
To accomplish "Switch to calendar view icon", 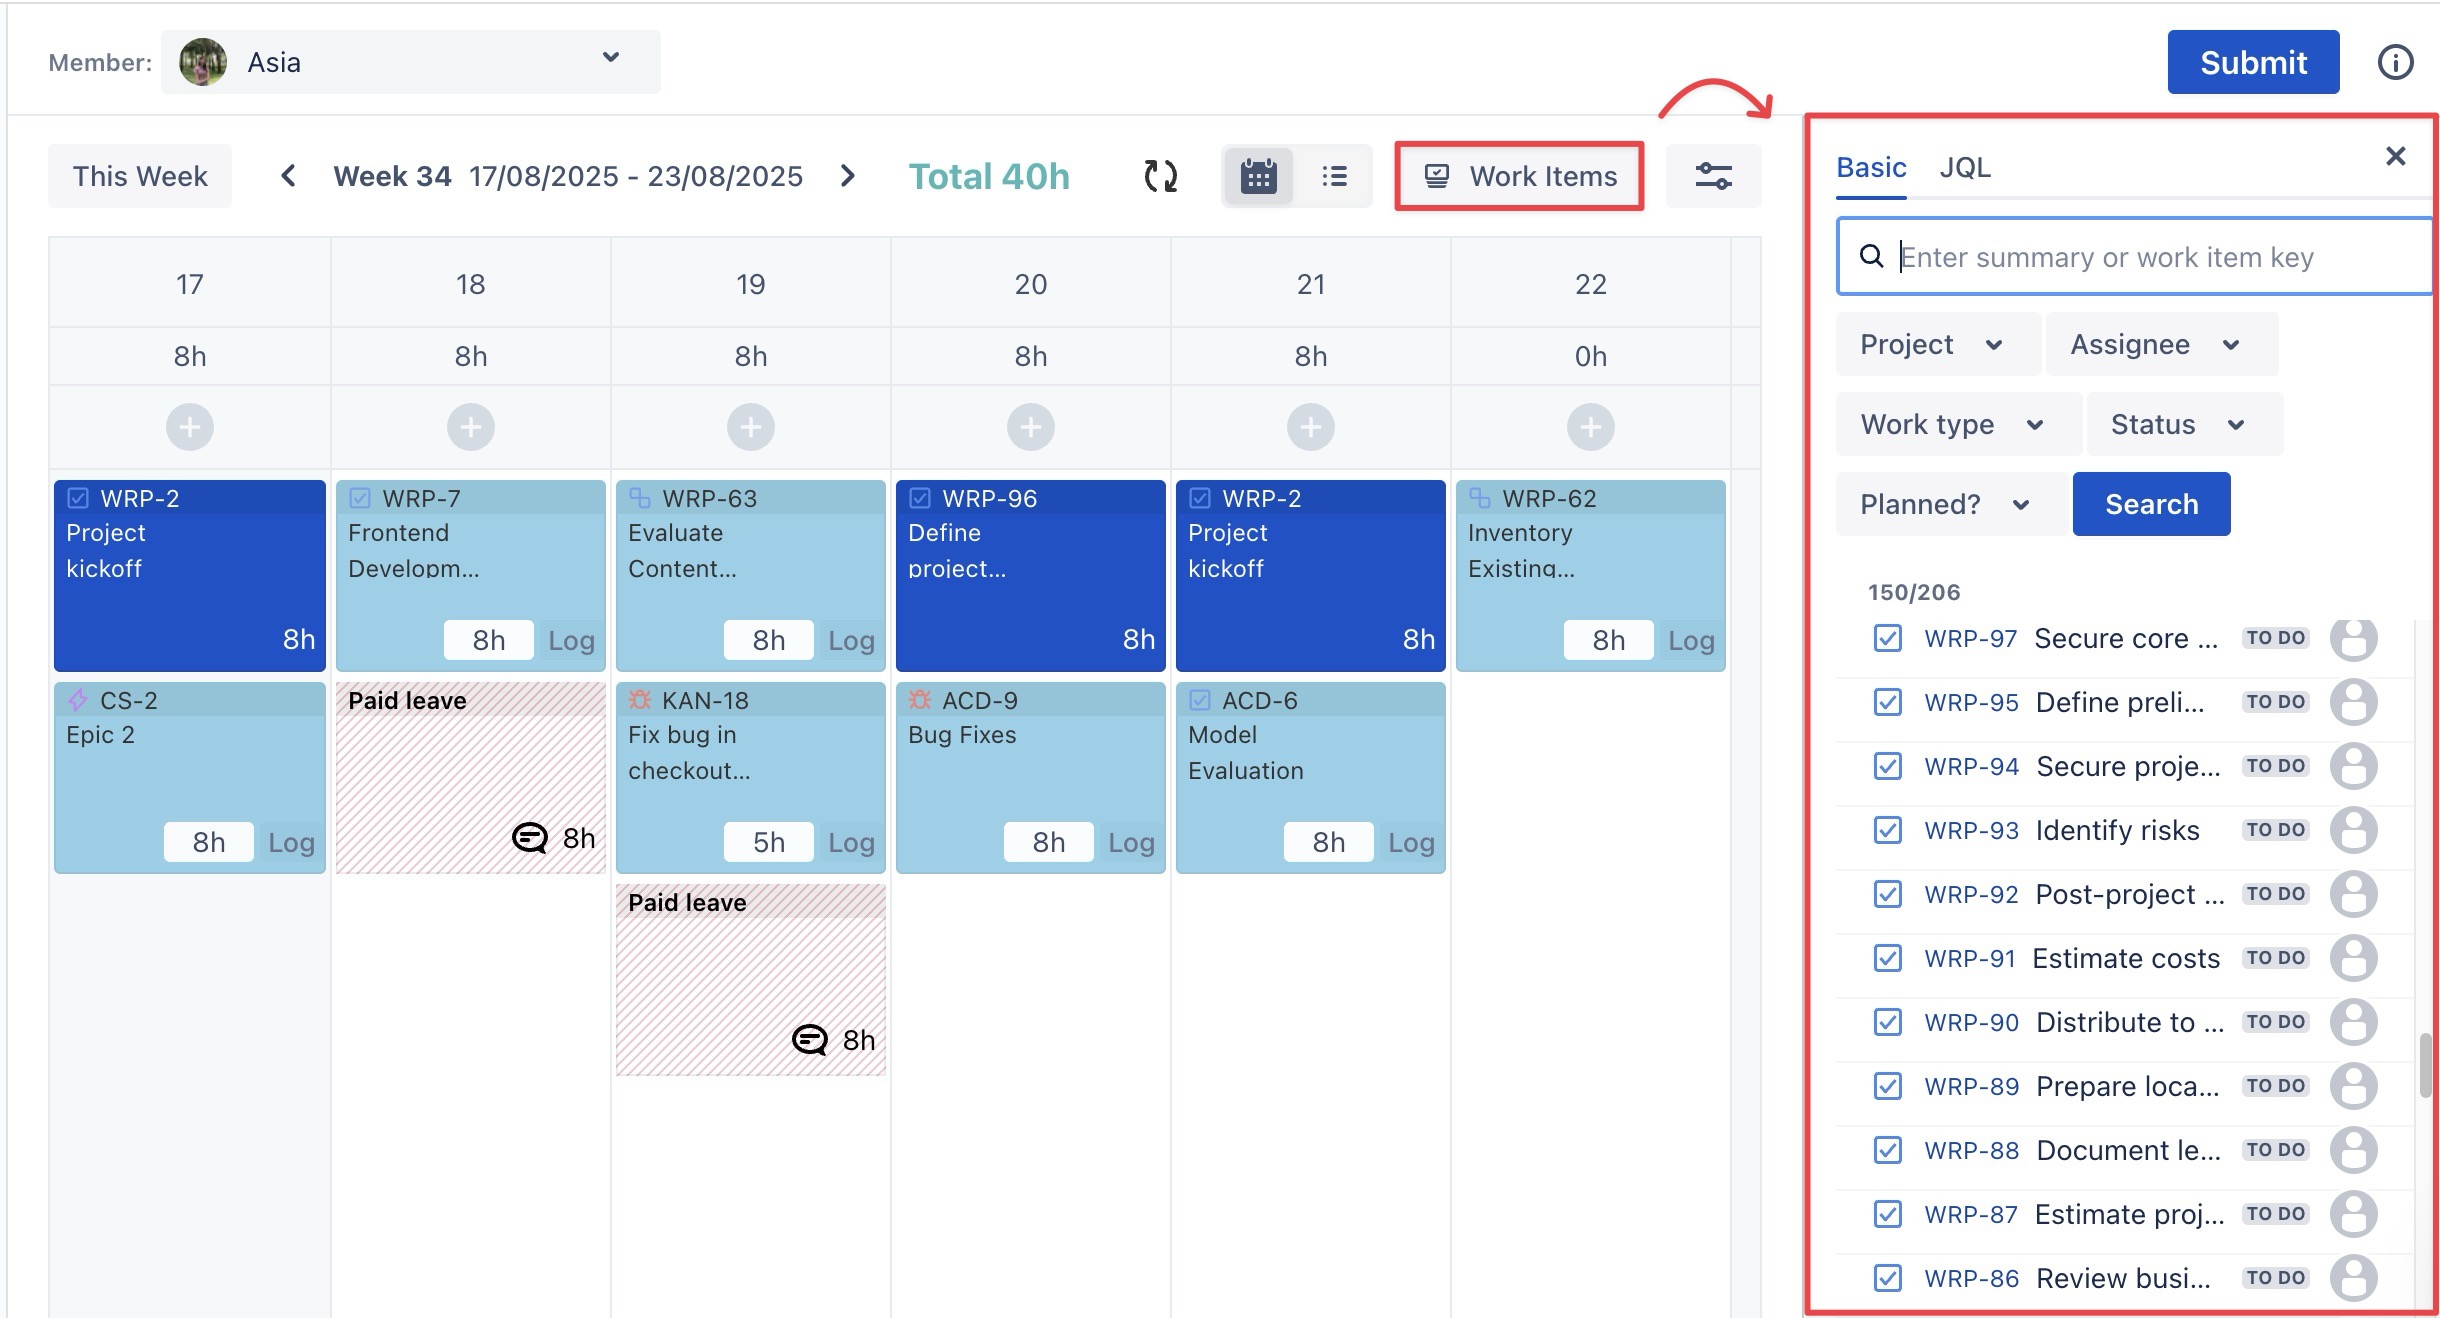I will 1258,176.
